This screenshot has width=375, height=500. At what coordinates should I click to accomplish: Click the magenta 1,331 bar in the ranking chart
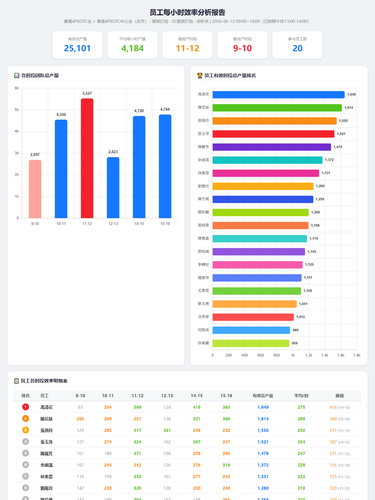point(266,173)
